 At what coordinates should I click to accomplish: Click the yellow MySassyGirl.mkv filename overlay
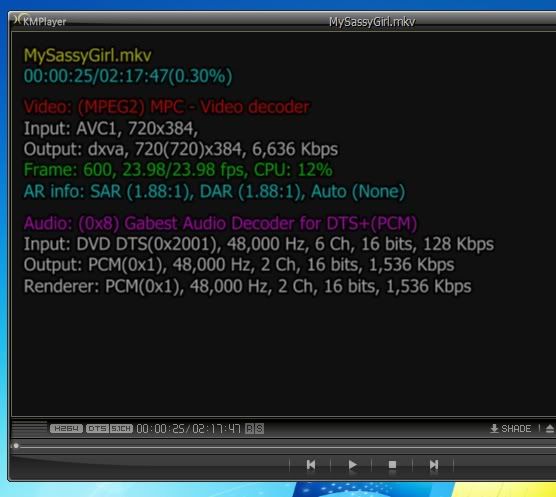coord(88,56)
